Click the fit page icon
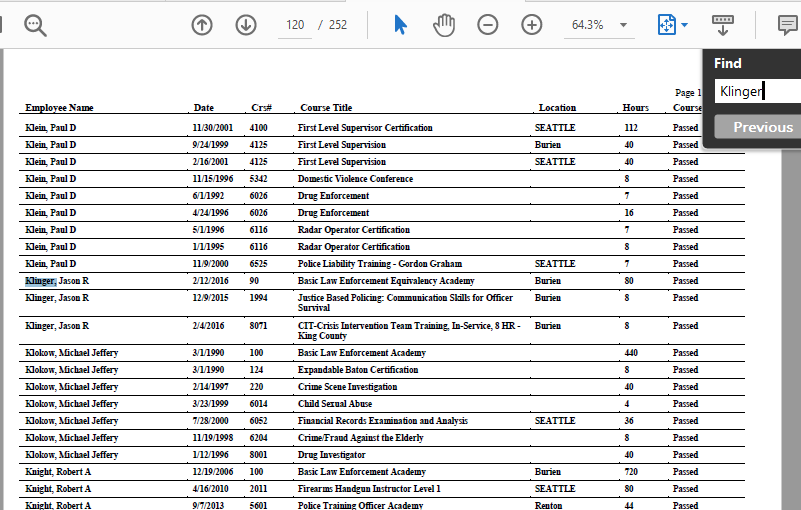Image resolution: width=801 pixels, height=510 pixels. pyautogui.click(x=667, y=25)
